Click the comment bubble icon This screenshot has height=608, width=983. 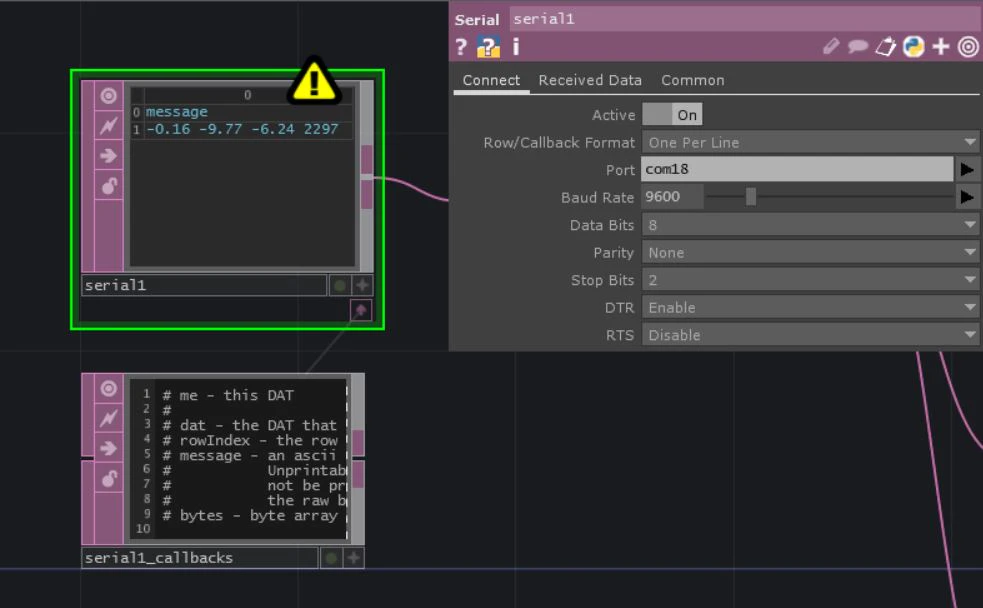(x=858, y=47)
